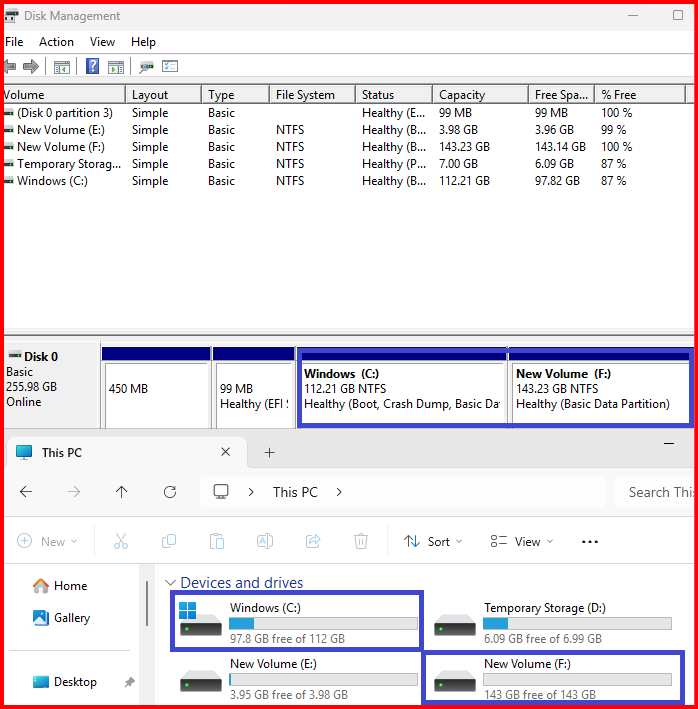The image size is (698, 709).
Task: Select the Windows (C:) partition in Disk 0
Action: [x=402, y=389]
